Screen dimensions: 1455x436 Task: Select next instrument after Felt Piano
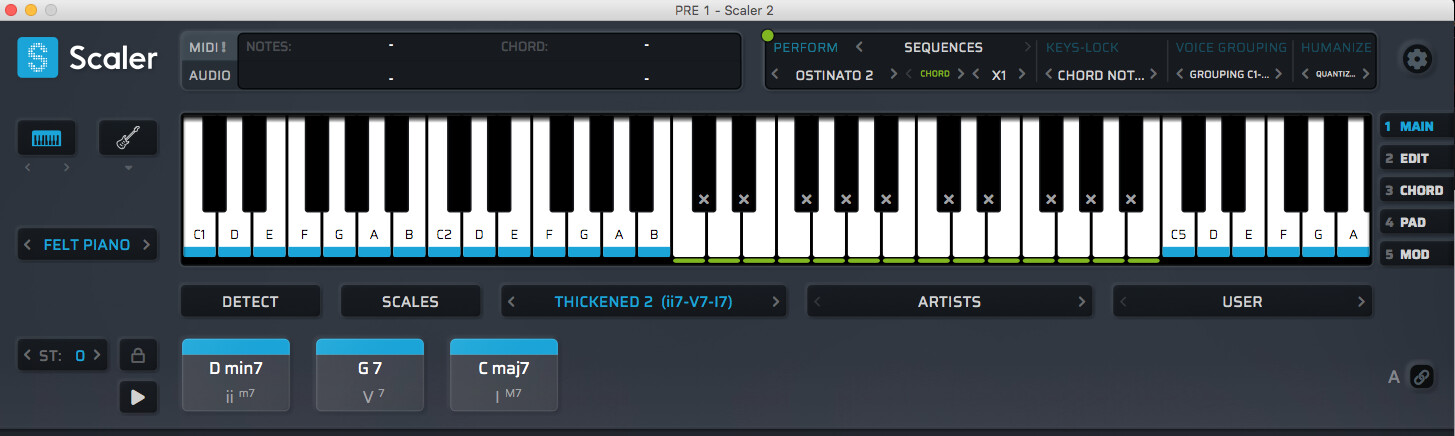(146, 244)
